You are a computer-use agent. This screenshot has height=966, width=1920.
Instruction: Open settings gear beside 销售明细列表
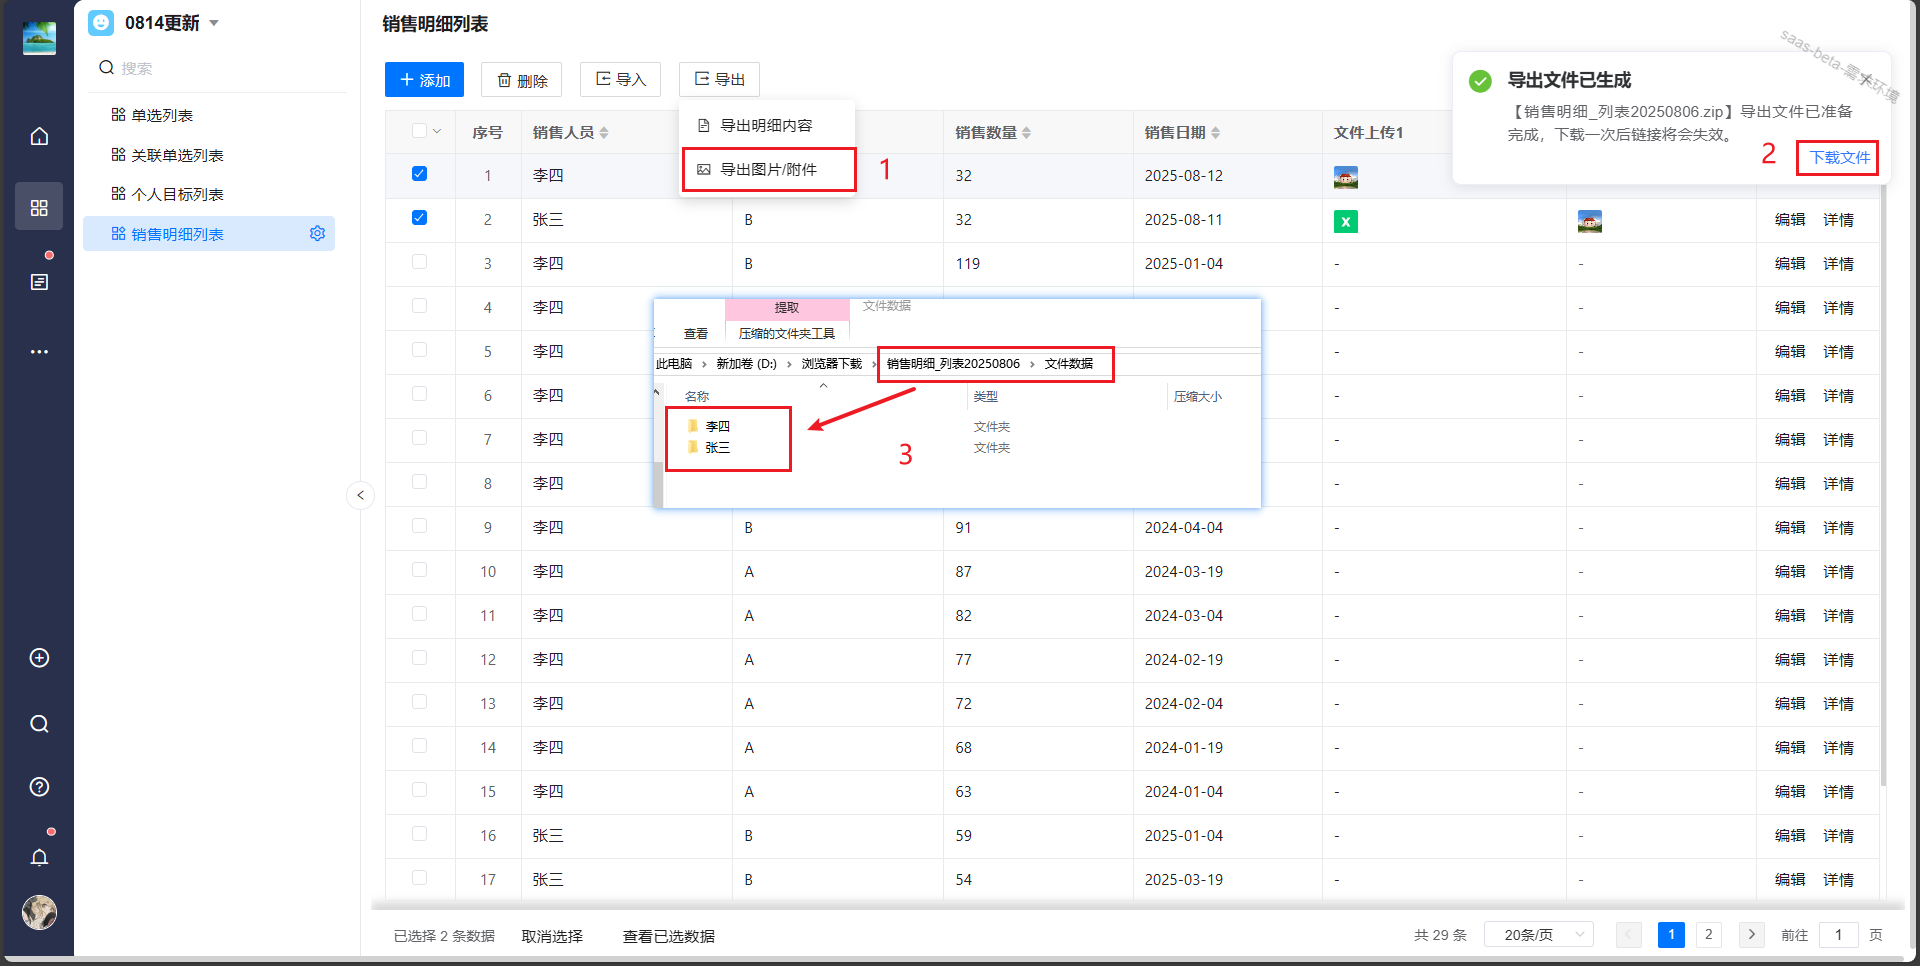pyautogui.click(x=317, y=233)
